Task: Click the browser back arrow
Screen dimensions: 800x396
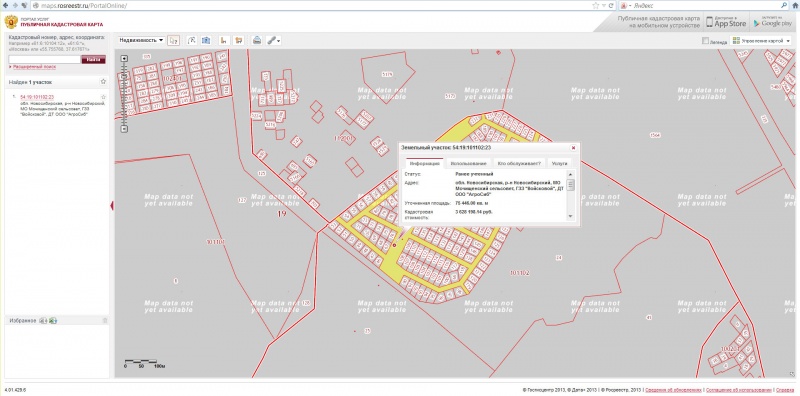Action: click(x=6, y=5)
